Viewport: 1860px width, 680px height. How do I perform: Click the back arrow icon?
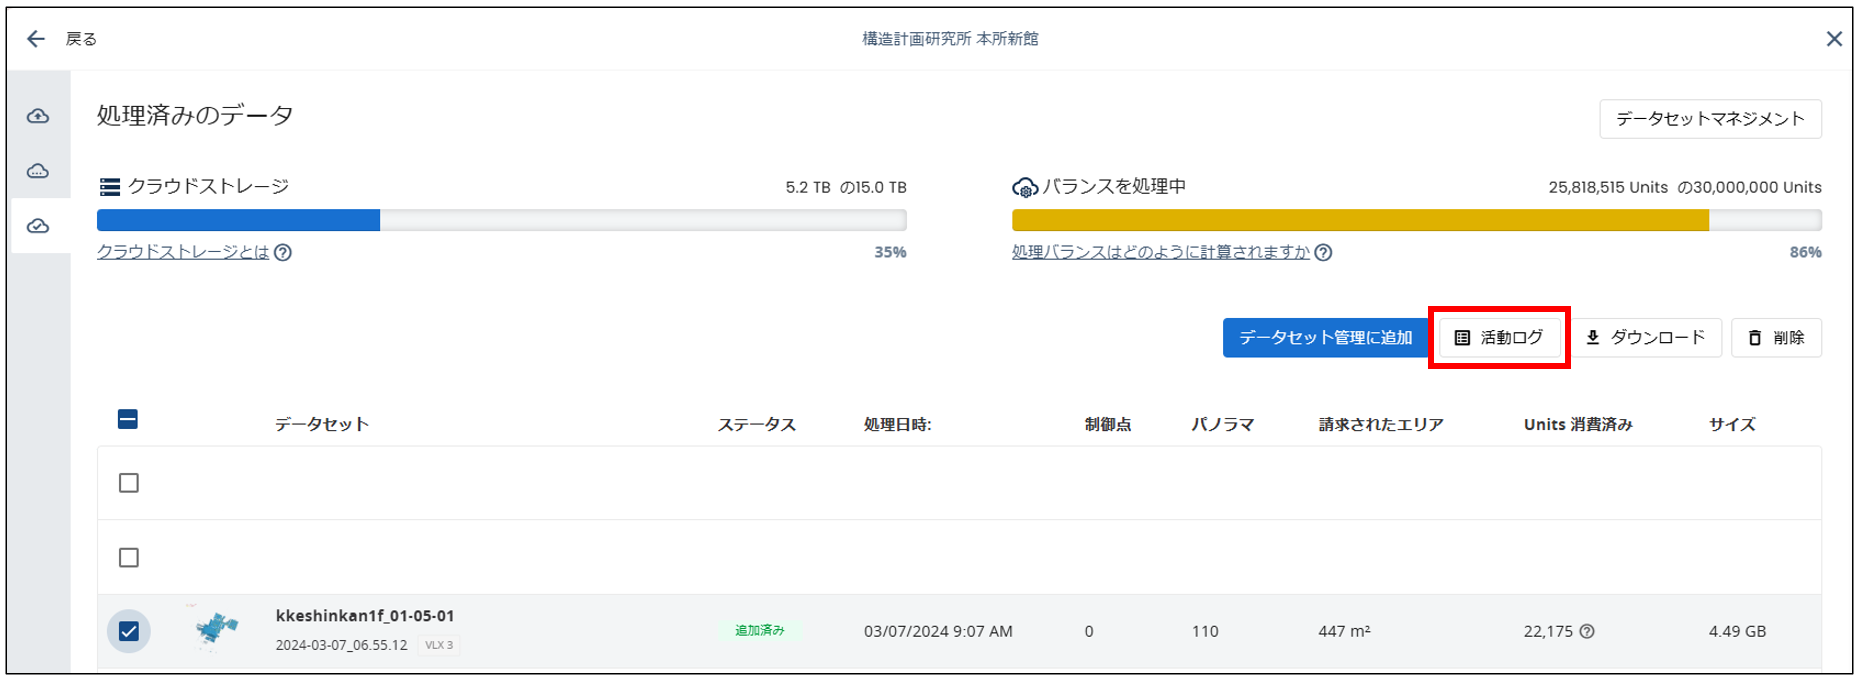pyautogui.click(x=36, y=39)
